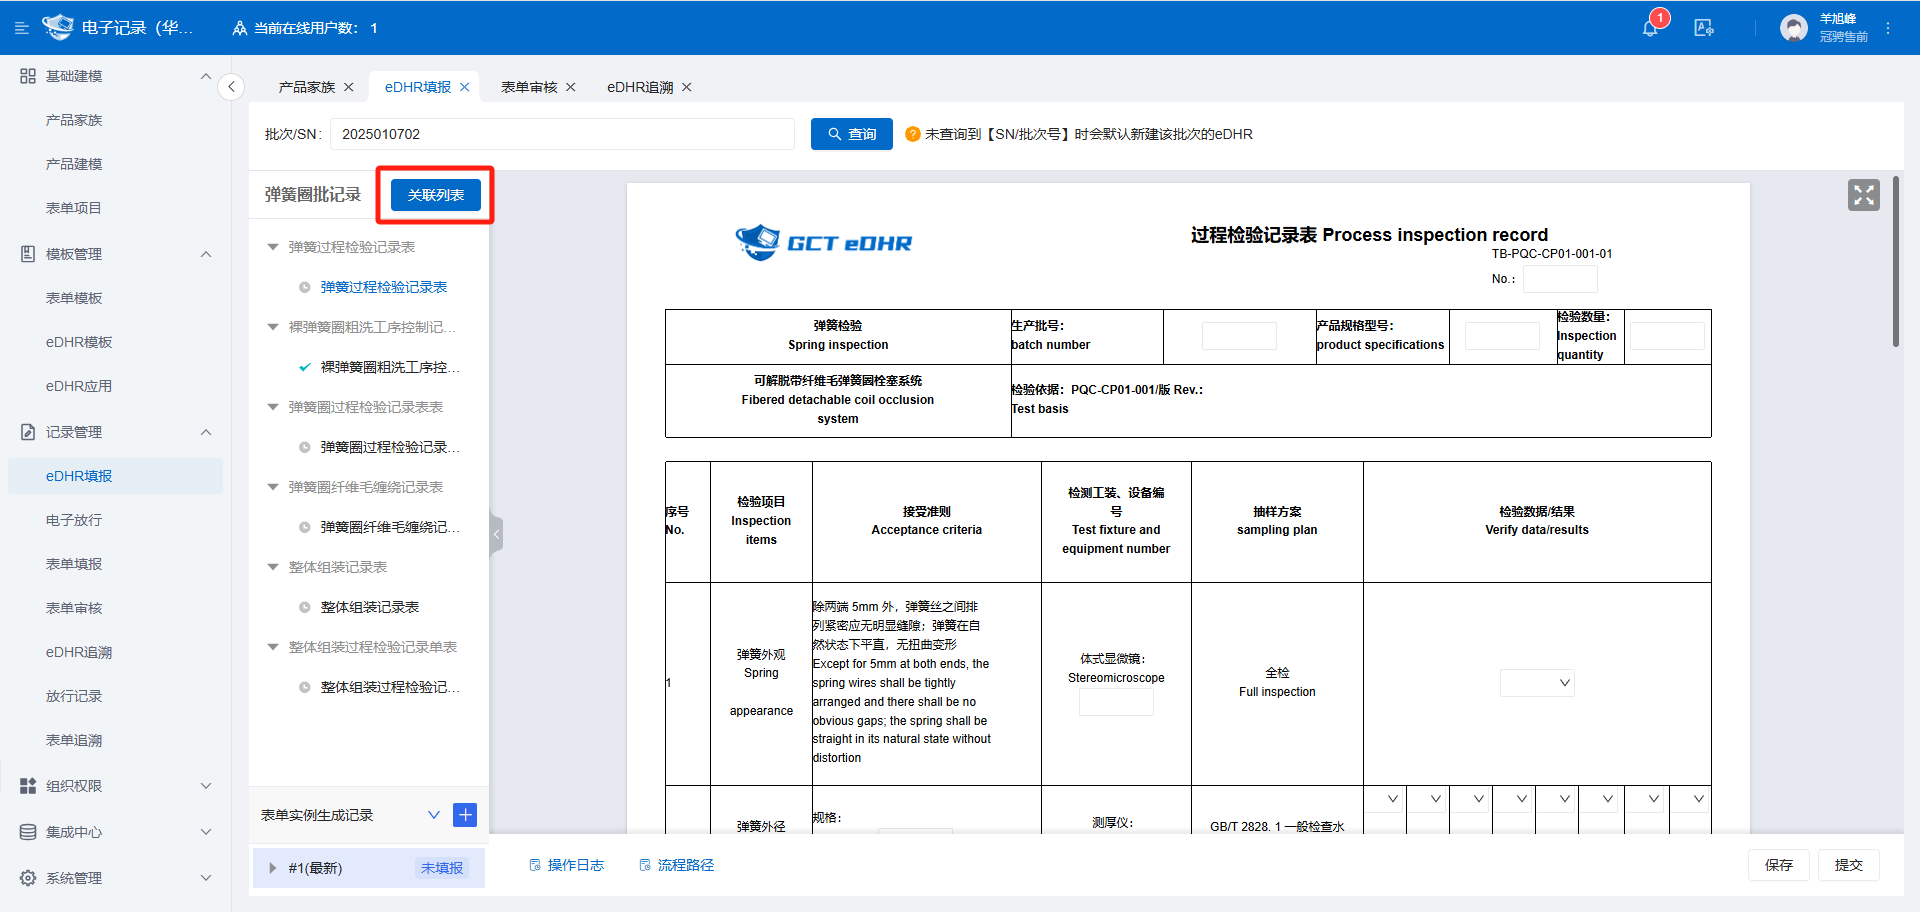Click the 关联列表 button
This screenshot has width=1920, height=912.
(x=436, y=195)
